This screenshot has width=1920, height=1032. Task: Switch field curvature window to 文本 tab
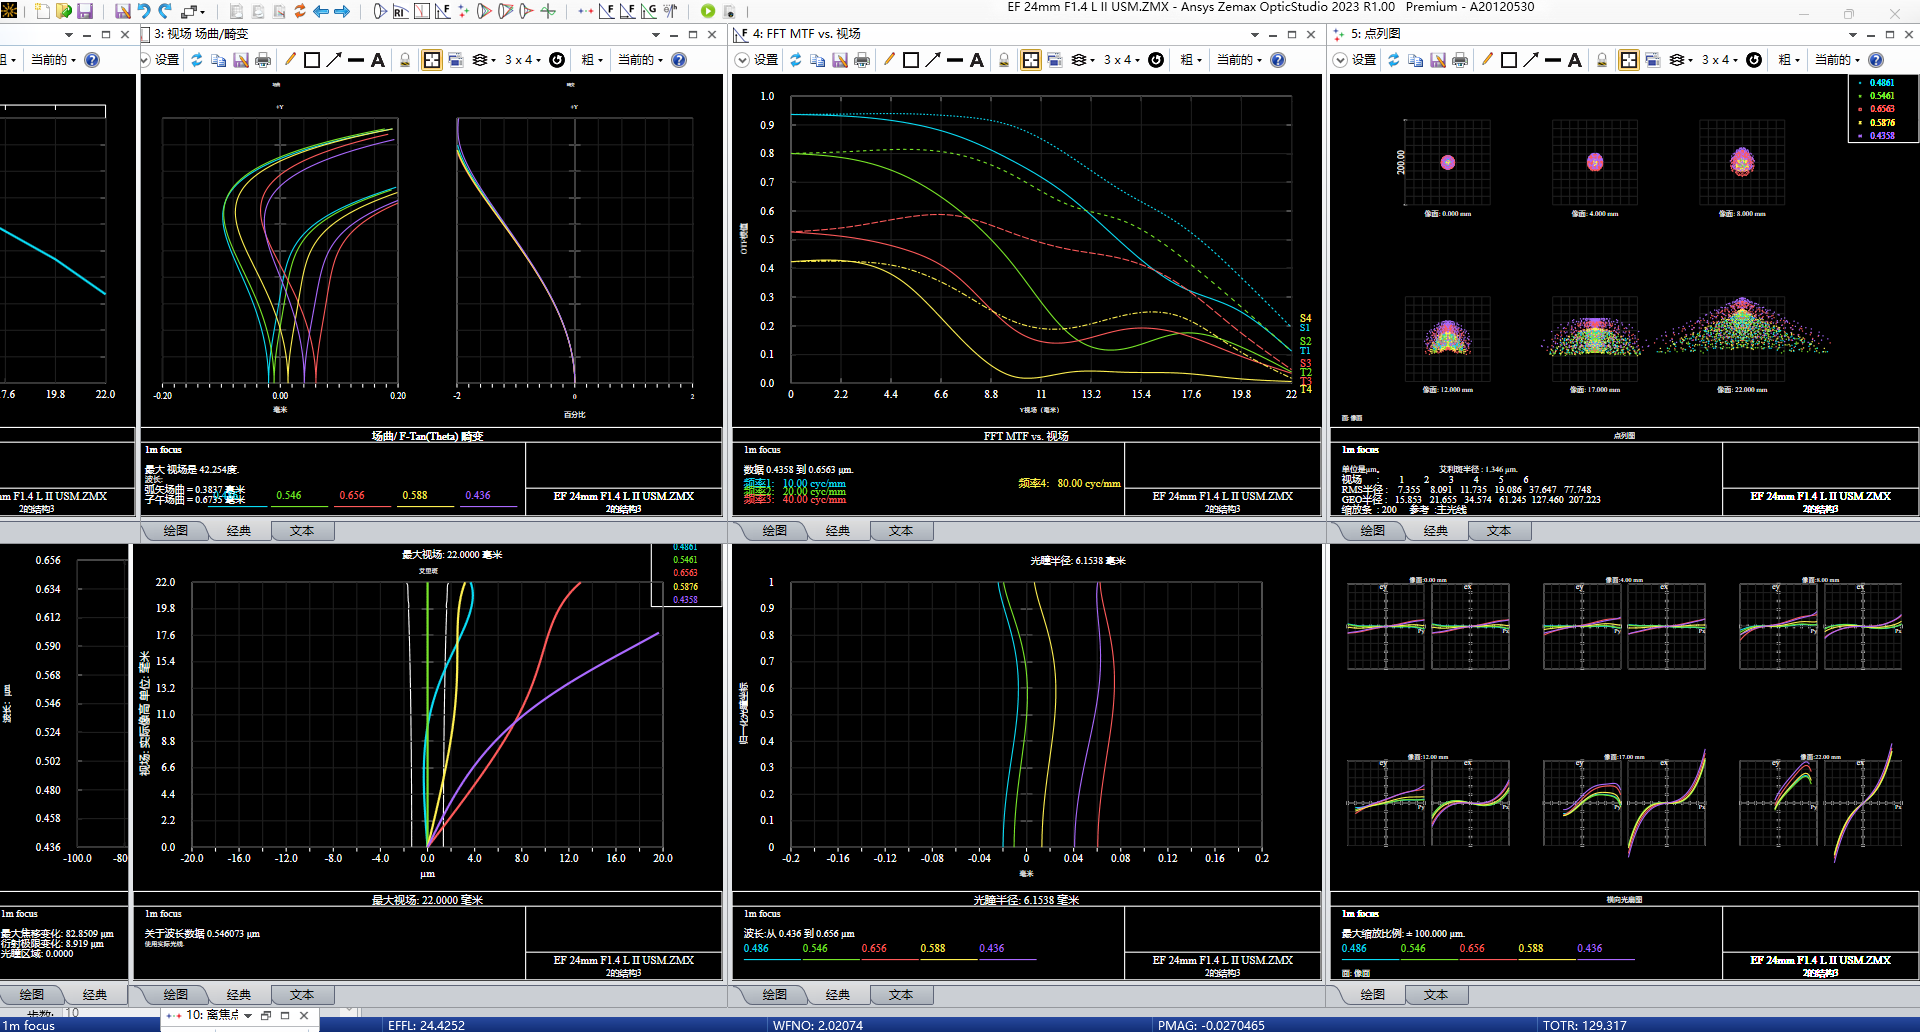(x=302, y=531)
